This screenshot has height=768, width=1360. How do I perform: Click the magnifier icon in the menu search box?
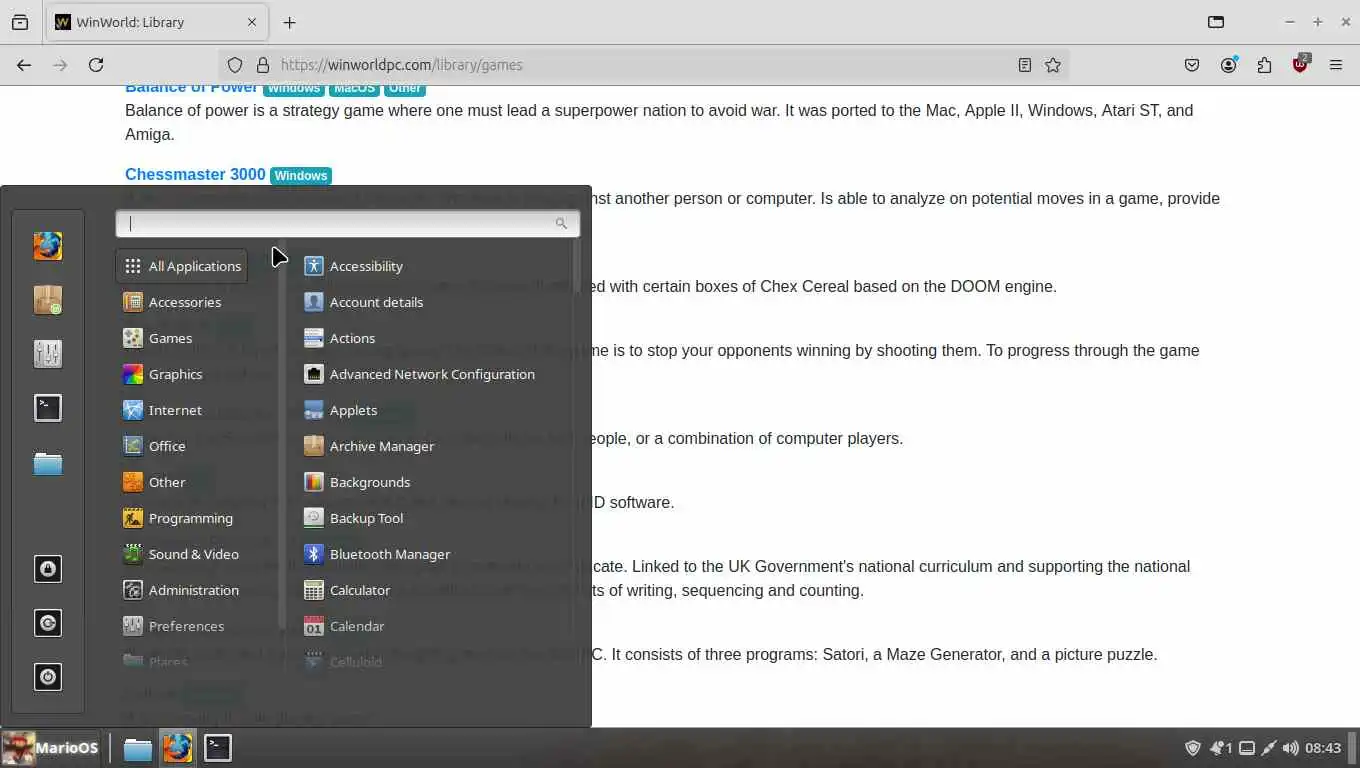pyautogui.click(x=561, y=223)
